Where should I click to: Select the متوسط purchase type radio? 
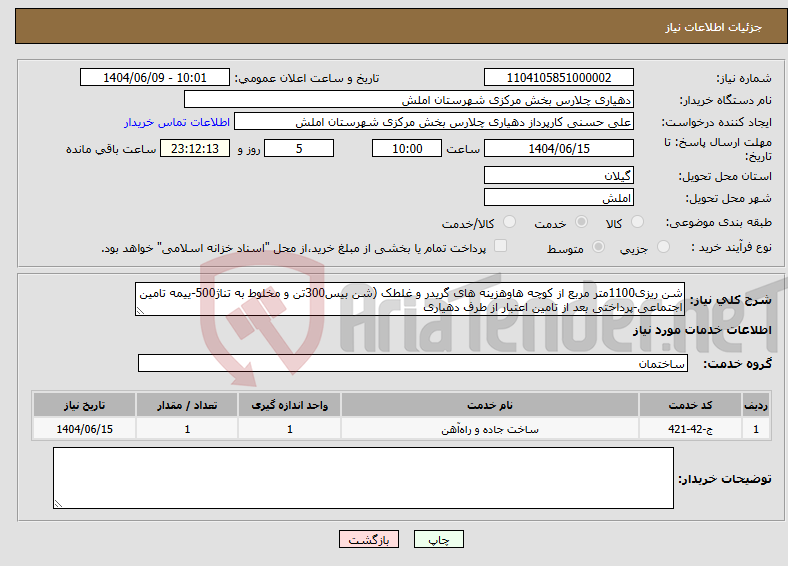pyautogui.click(x=598, y=246)
